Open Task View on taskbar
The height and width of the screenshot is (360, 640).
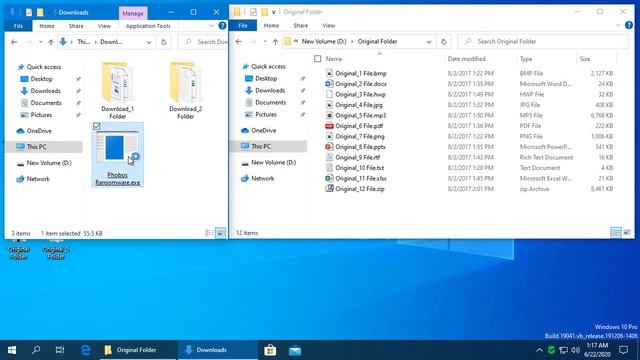(60, 350)
